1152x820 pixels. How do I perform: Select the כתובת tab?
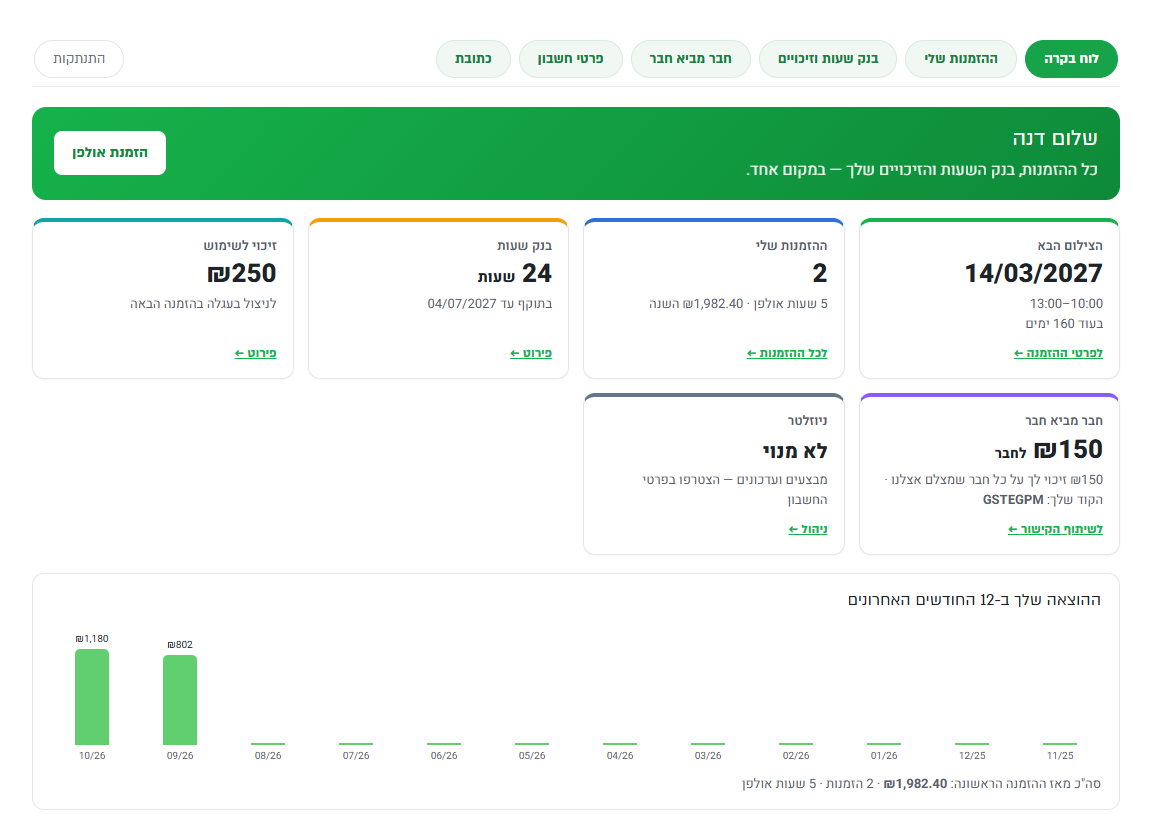point(473,59)
